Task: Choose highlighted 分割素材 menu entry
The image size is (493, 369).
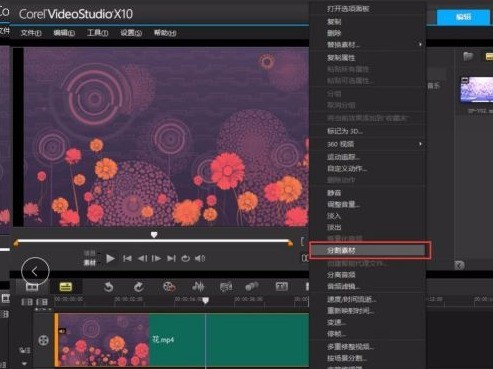Action: coord(367,250)
